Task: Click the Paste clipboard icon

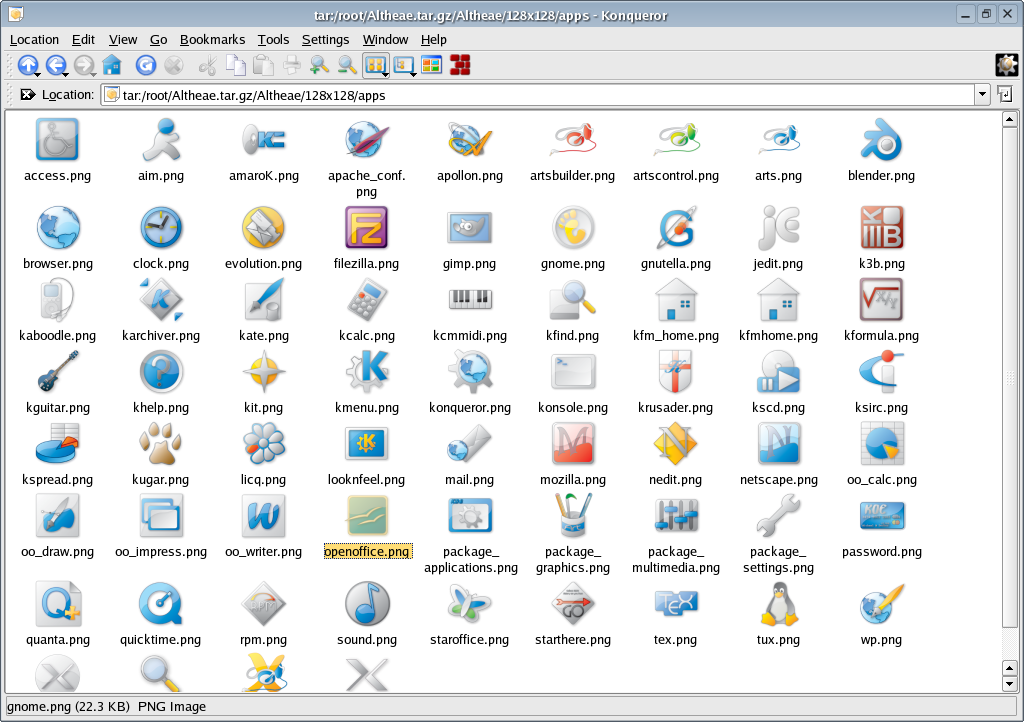Action: [x=263, y=65]
